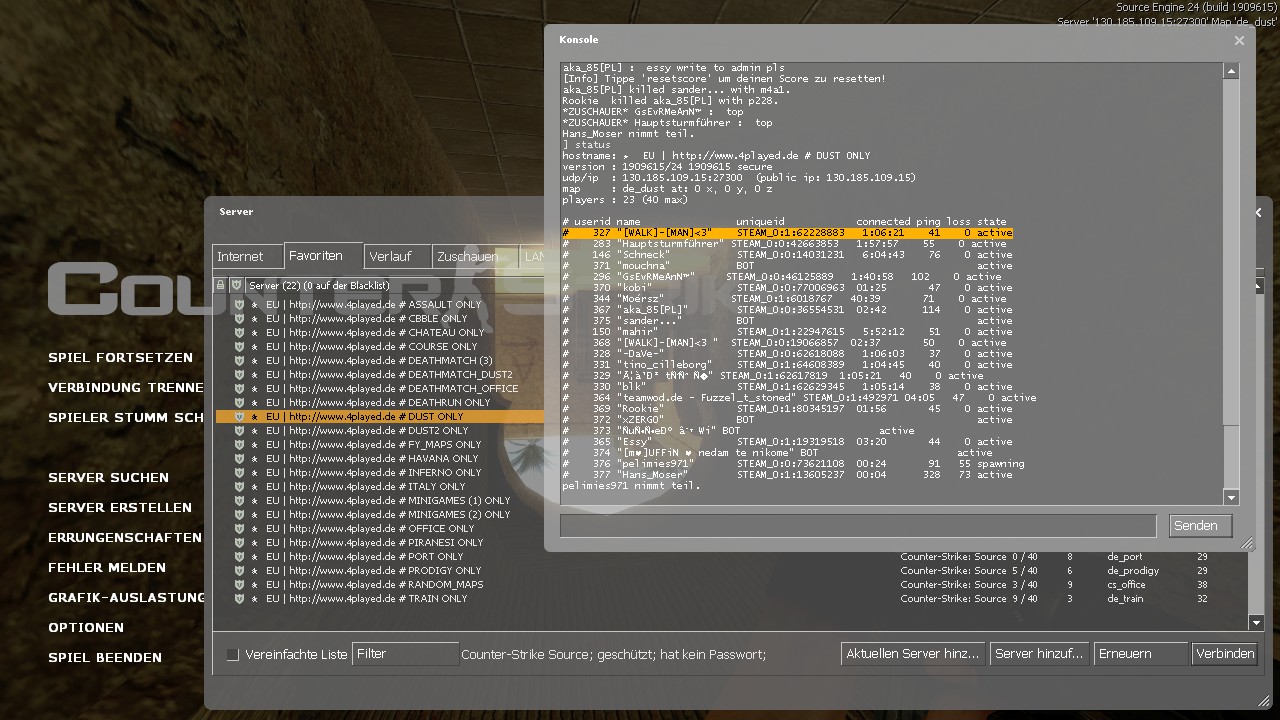The width and height of the screenshot is (1280, 720).
Task: Click the VAC shield column header icon
Action: 237,286
